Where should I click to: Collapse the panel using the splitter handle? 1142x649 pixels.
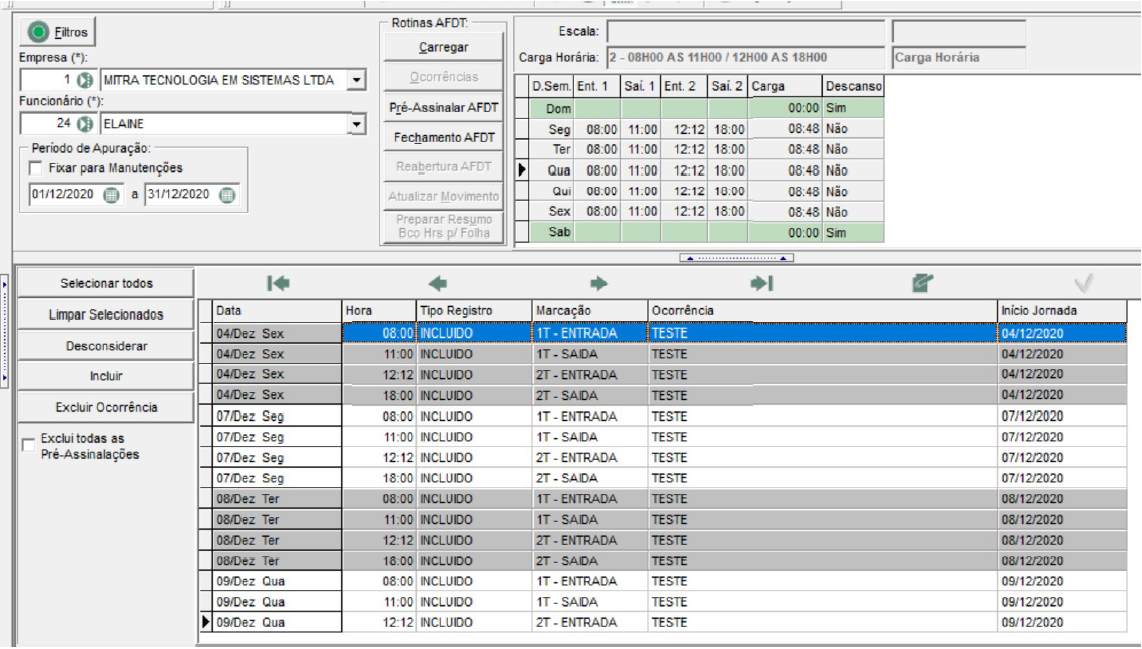[736, 258]
